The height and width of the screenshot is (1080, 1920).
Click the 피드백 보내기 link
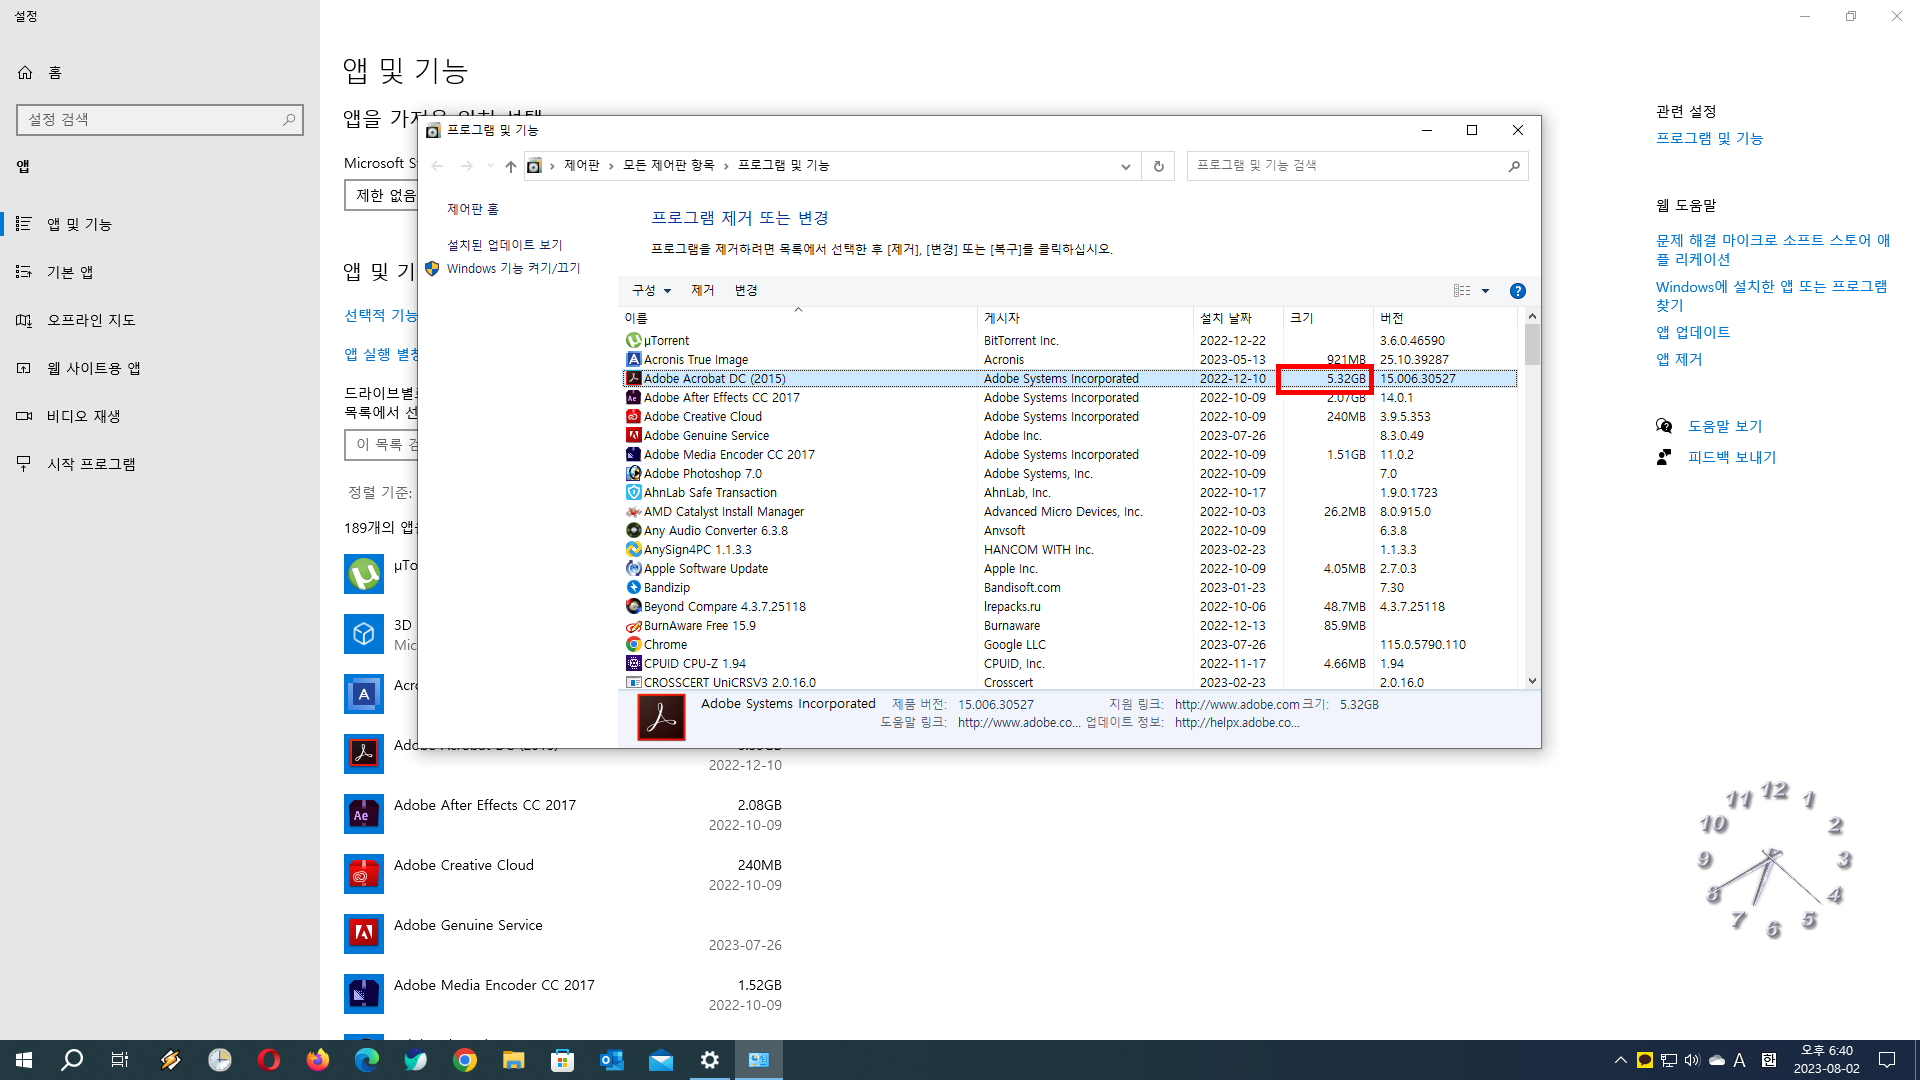pyautogui.click(x=1732, y=457)
